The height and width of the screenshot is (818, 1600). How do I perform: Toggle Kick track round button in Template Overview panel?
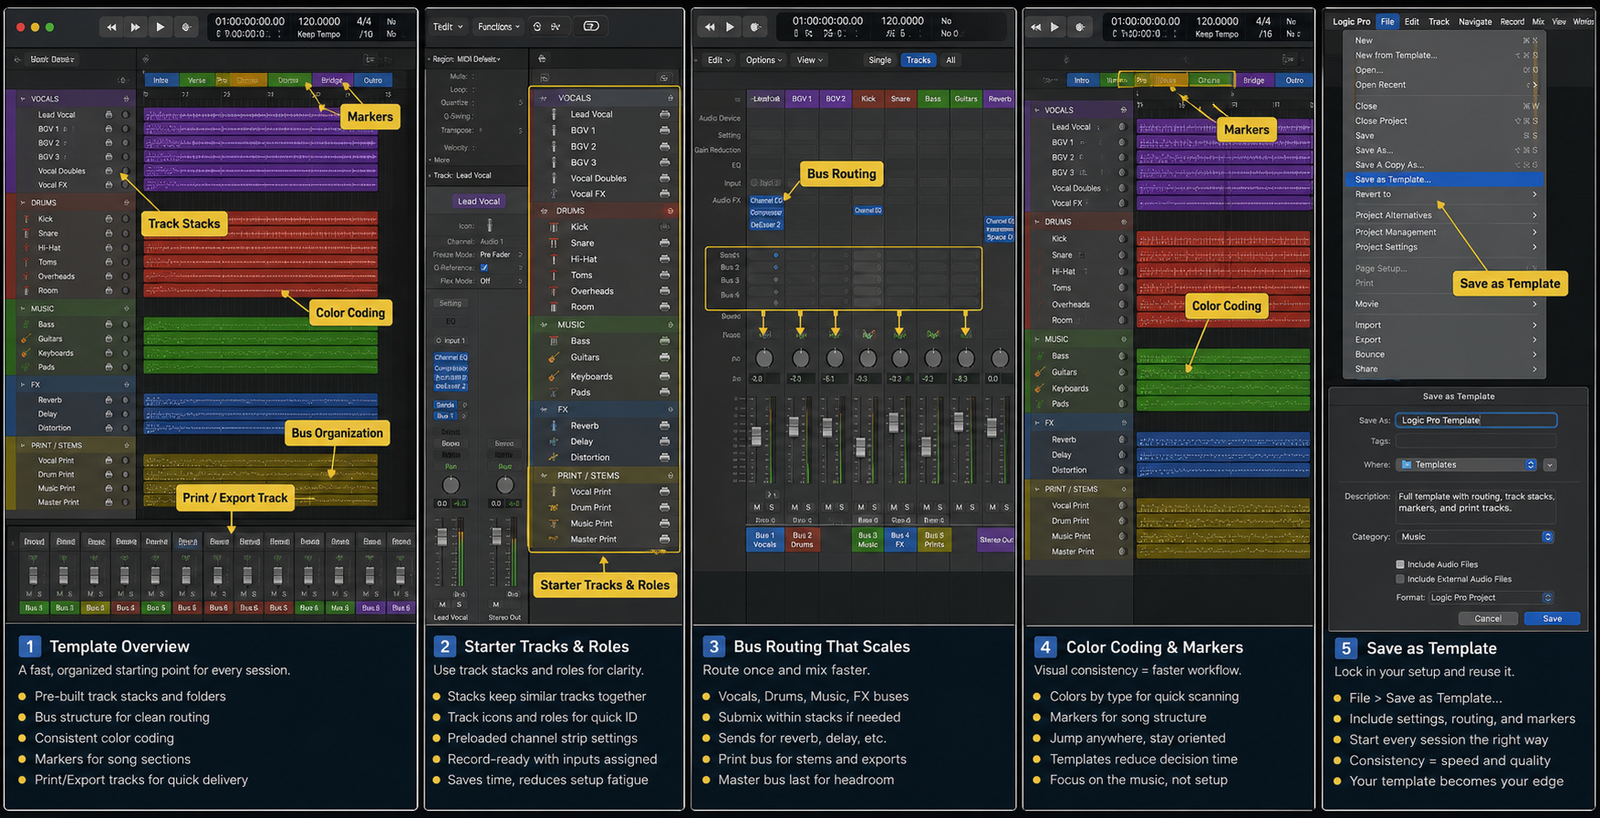(125, 219)
